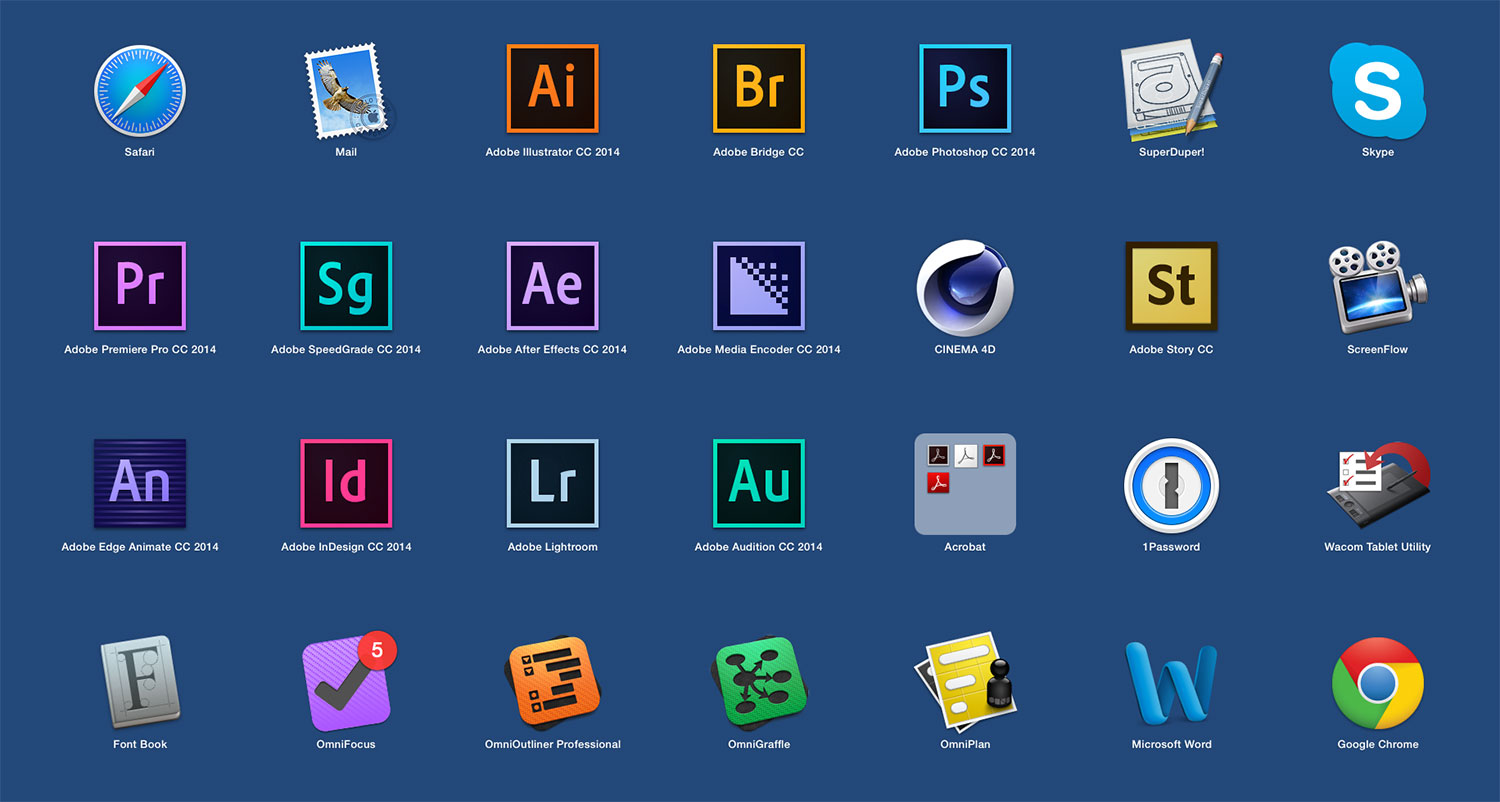Click the 'Adobe Story CC' text label
This screenshot has height=802, width=1500.
1171,349
